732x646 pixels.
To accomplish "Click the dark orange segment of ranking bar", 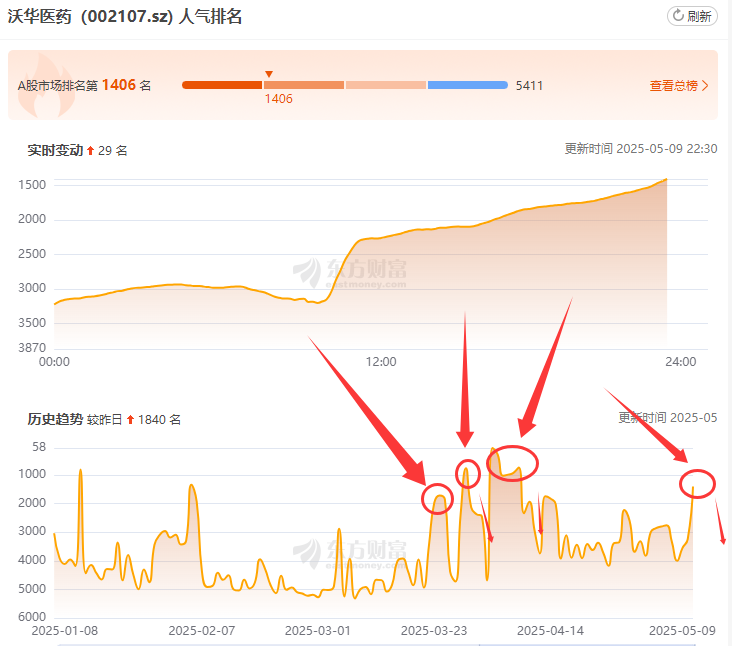I will 222,85.
